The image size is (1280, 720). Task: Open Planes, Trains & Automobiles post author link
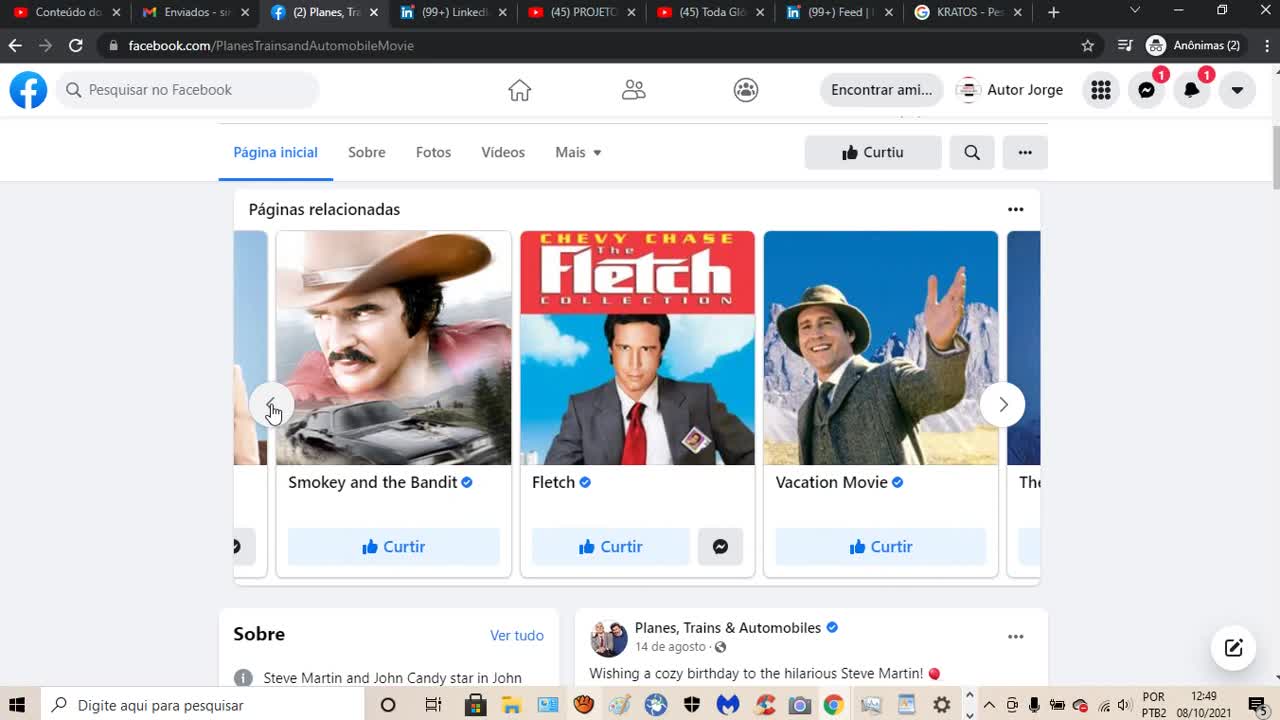coord(728,628)
